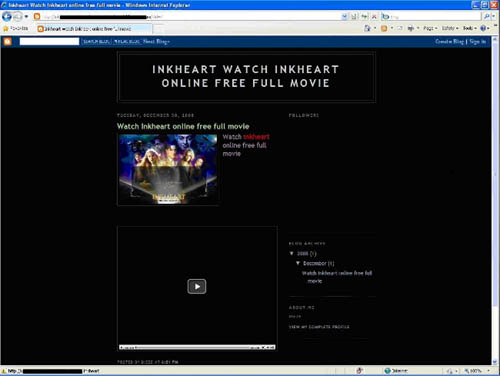The height and width of the screenshot is (376, 500).
Task: Click the 100% zoom level button
Action: pos(473,371)
